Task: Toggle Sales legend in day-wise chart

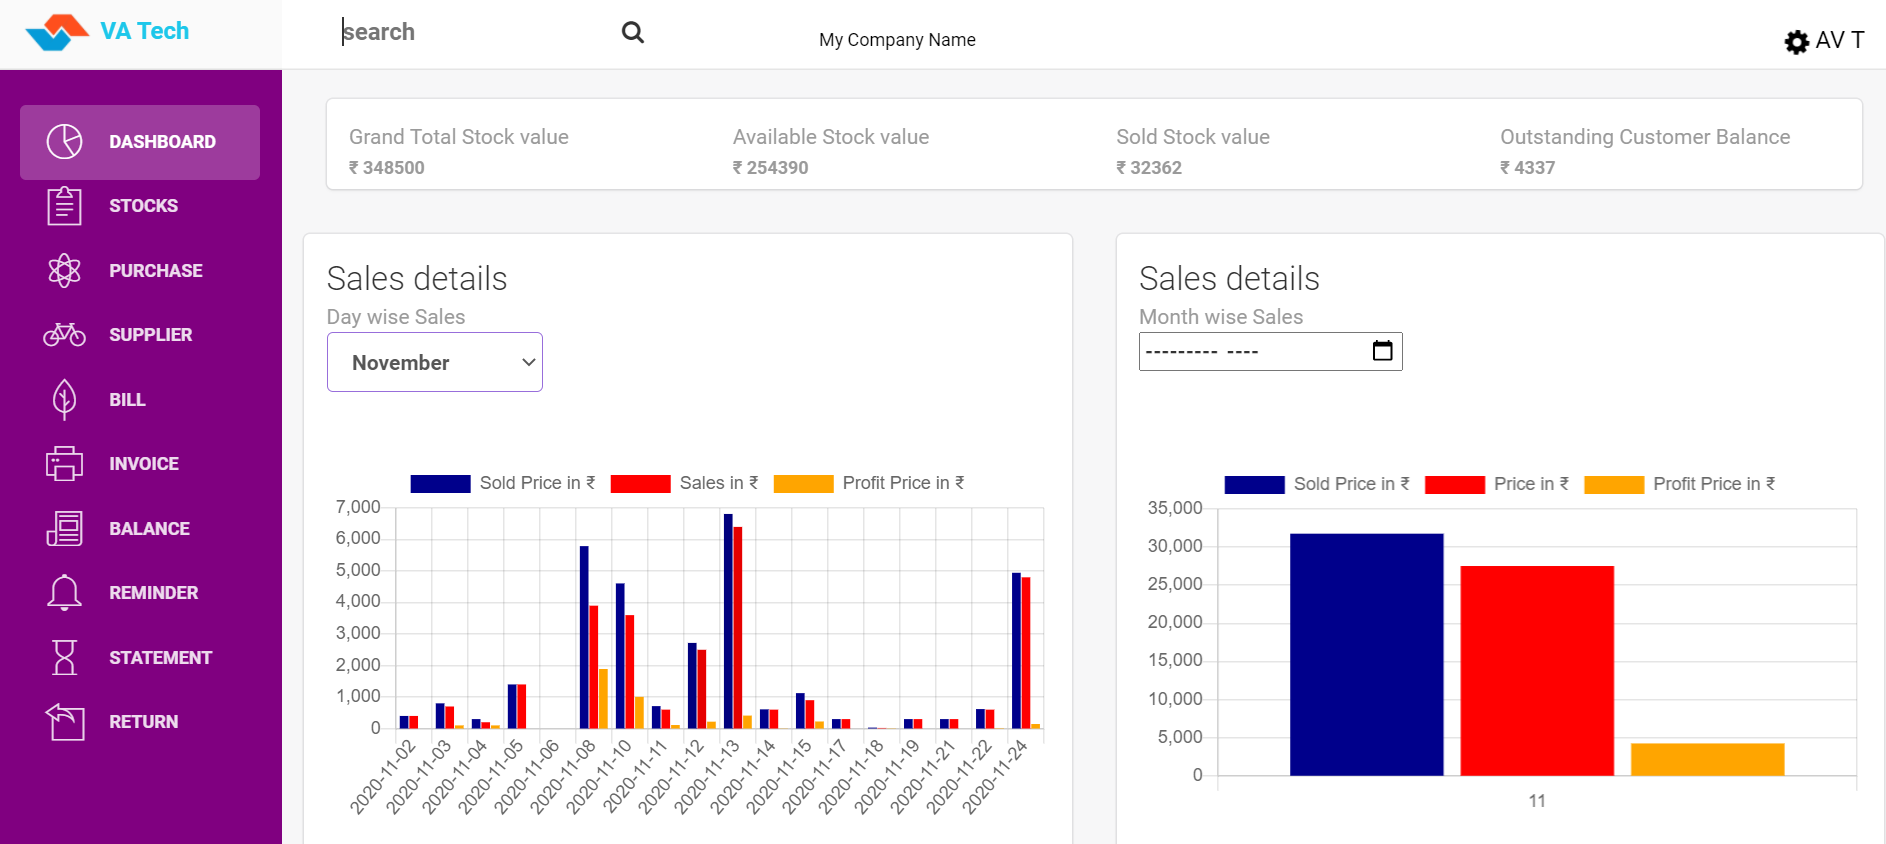Action: (x=685, y=484)
